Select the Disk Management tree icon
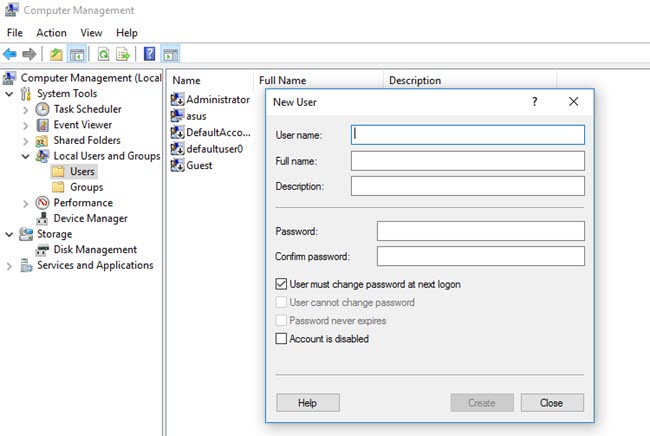The image size is (650, 436). [x=44, y=250]
